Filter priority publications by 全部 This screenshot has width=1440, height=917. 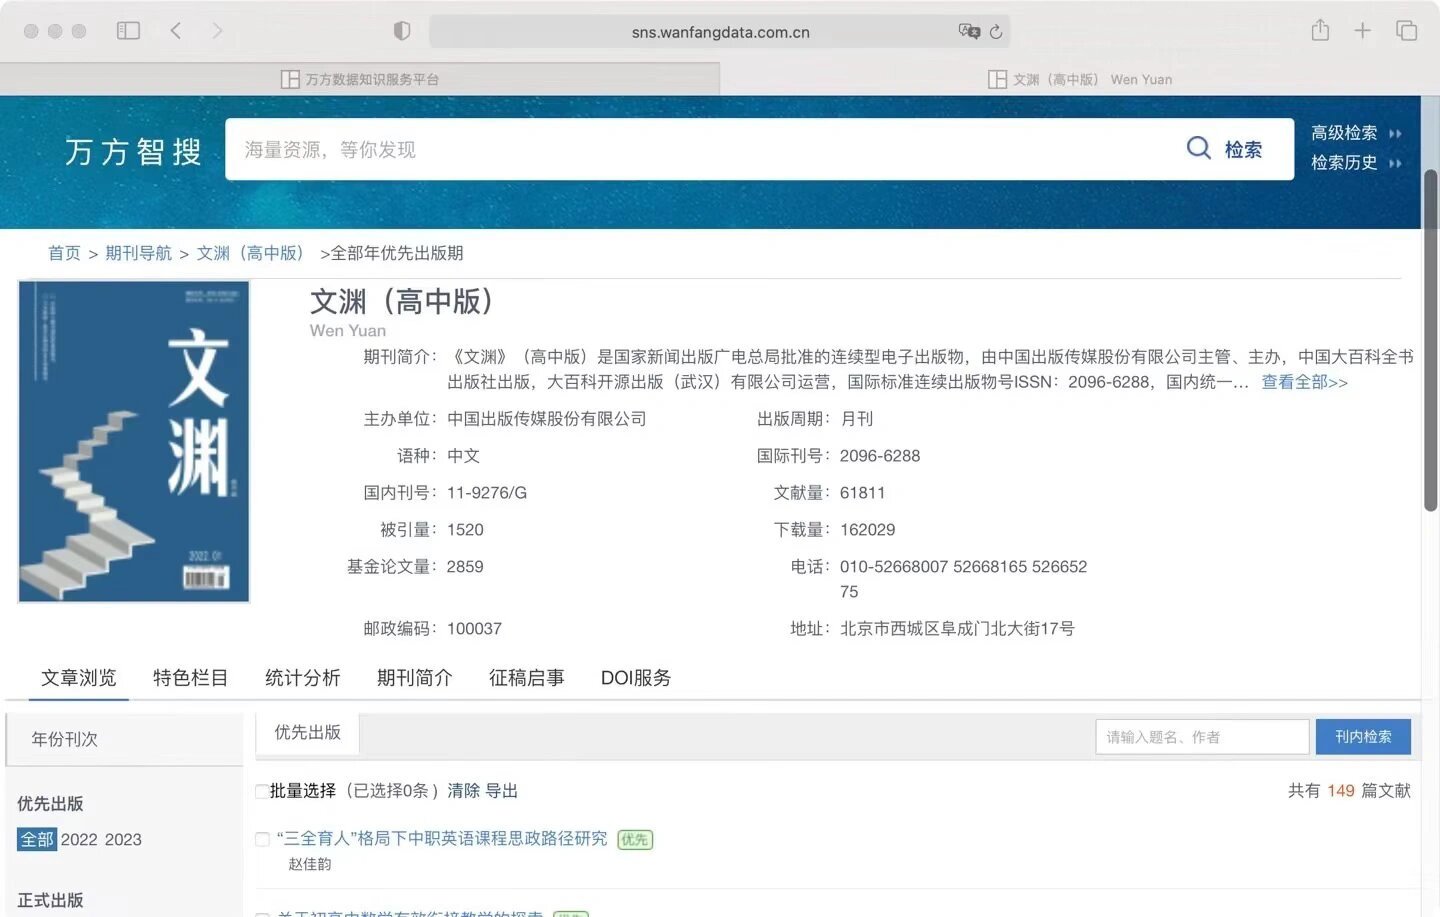coord(37,840)
